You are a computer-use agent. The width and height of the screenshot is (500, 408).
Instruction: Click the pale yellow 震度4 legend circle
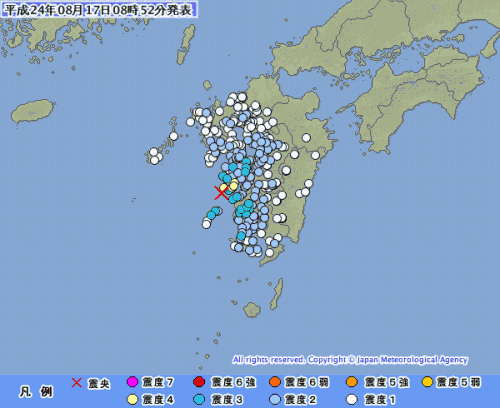click(132, 399)
